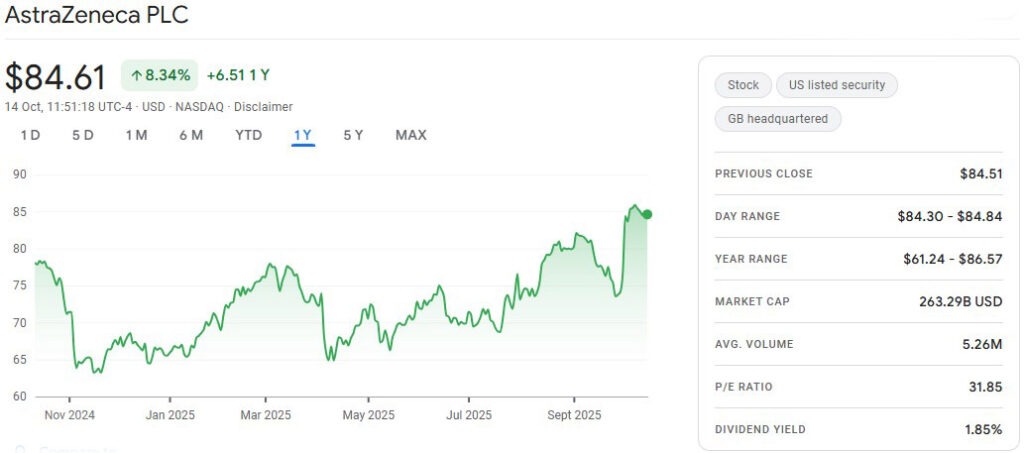
Task: Switch chart to 1 M range
Action: pyautogui.click(x=136, y=135)
